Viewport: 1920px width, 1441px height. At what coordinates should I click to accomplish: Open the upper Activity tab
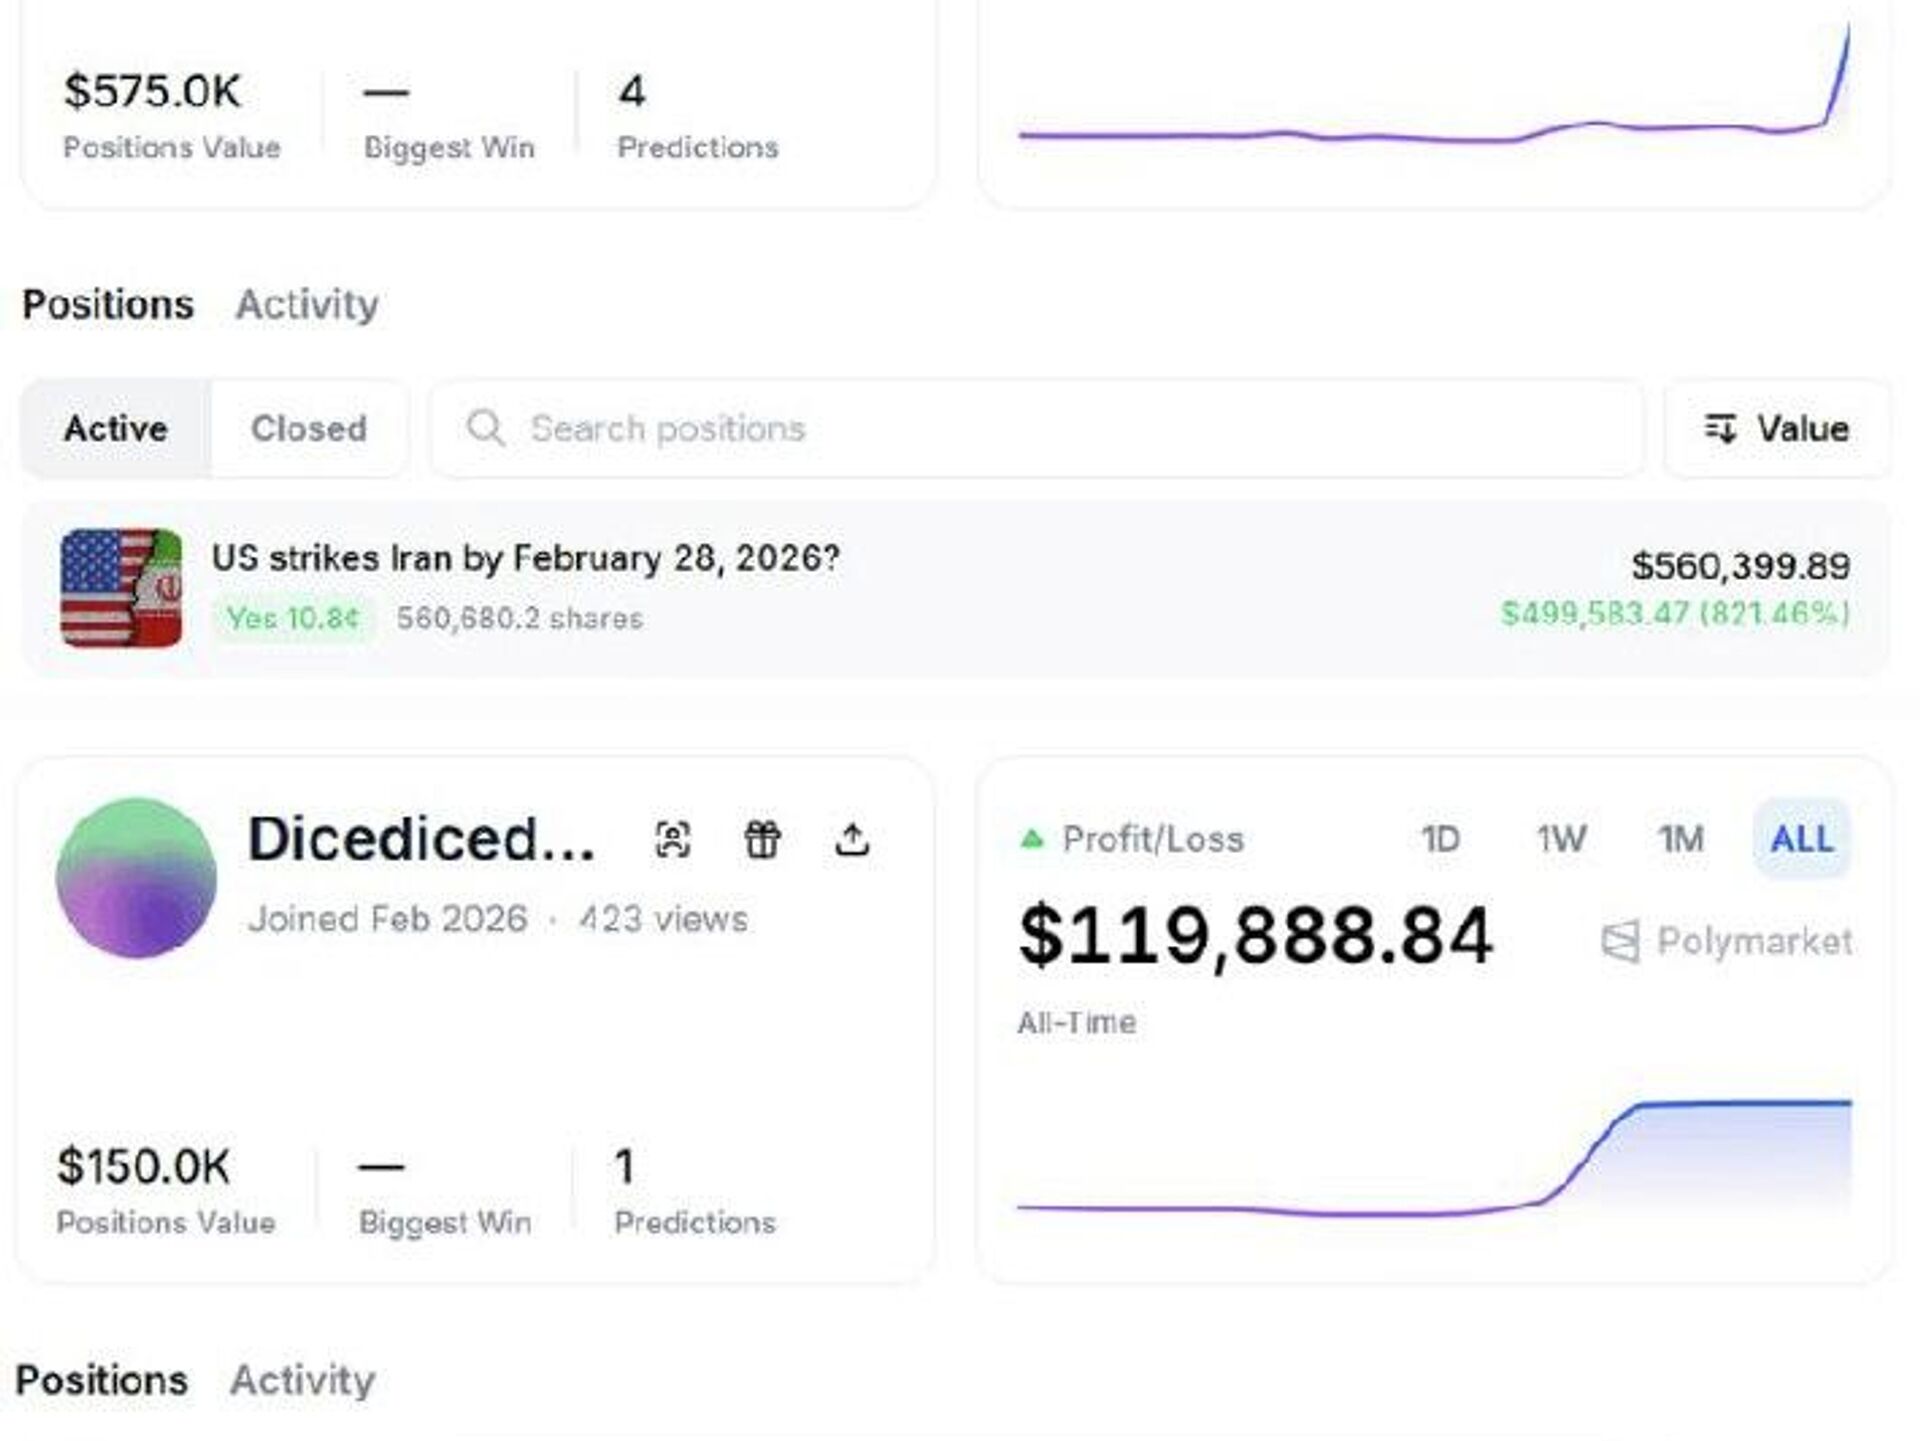(306, 304)
